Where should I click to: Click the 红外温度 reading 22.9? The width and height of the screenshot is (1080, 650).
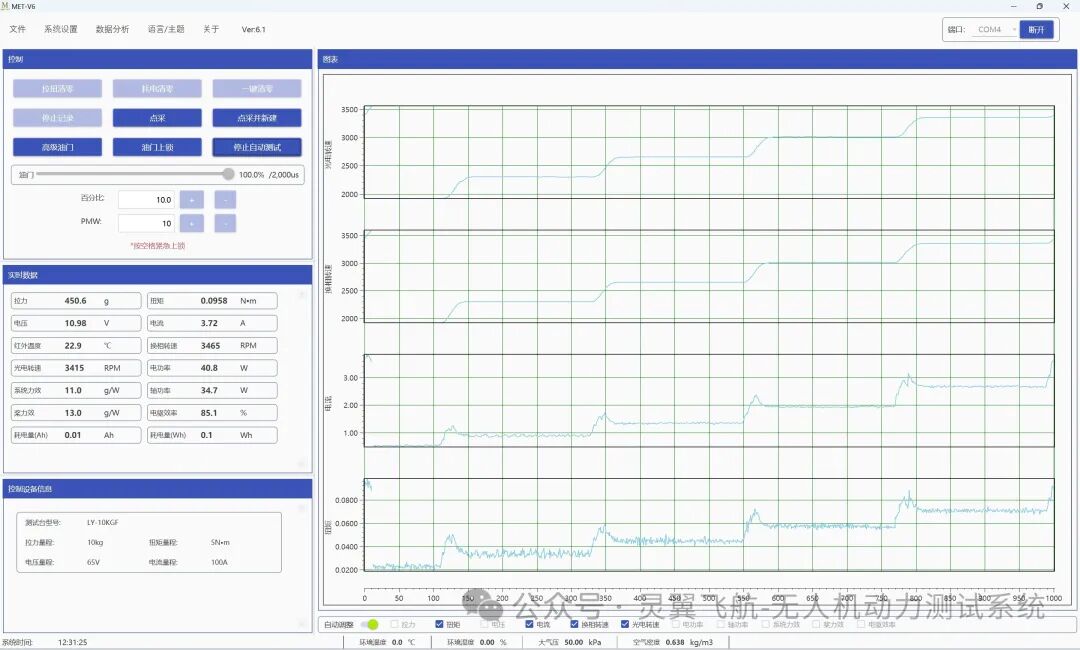click(x=72, y=346)
